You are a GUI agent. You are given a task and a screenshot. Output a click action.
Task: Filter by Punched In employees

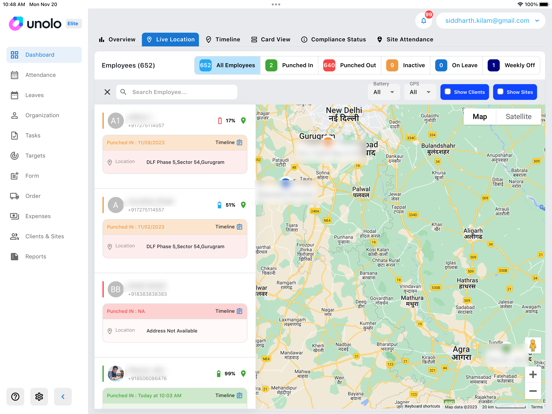pyautogui.click(x=289, y=65)
